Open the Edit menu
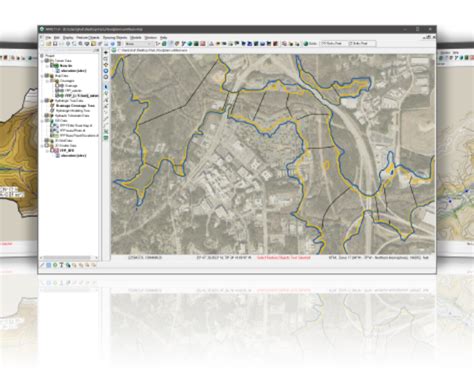The height and width of the screenshot is (387, 474). (57, 38)
